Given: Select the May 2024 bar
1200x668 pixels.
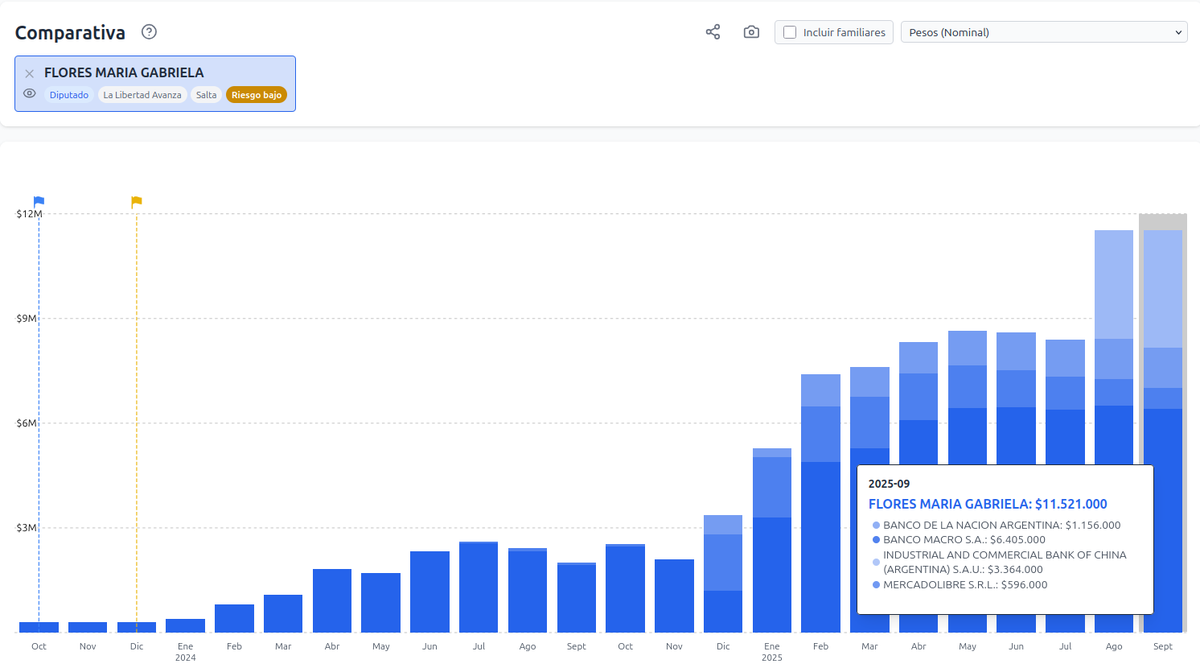Looking at the screenshot, I should click(381, 602).
